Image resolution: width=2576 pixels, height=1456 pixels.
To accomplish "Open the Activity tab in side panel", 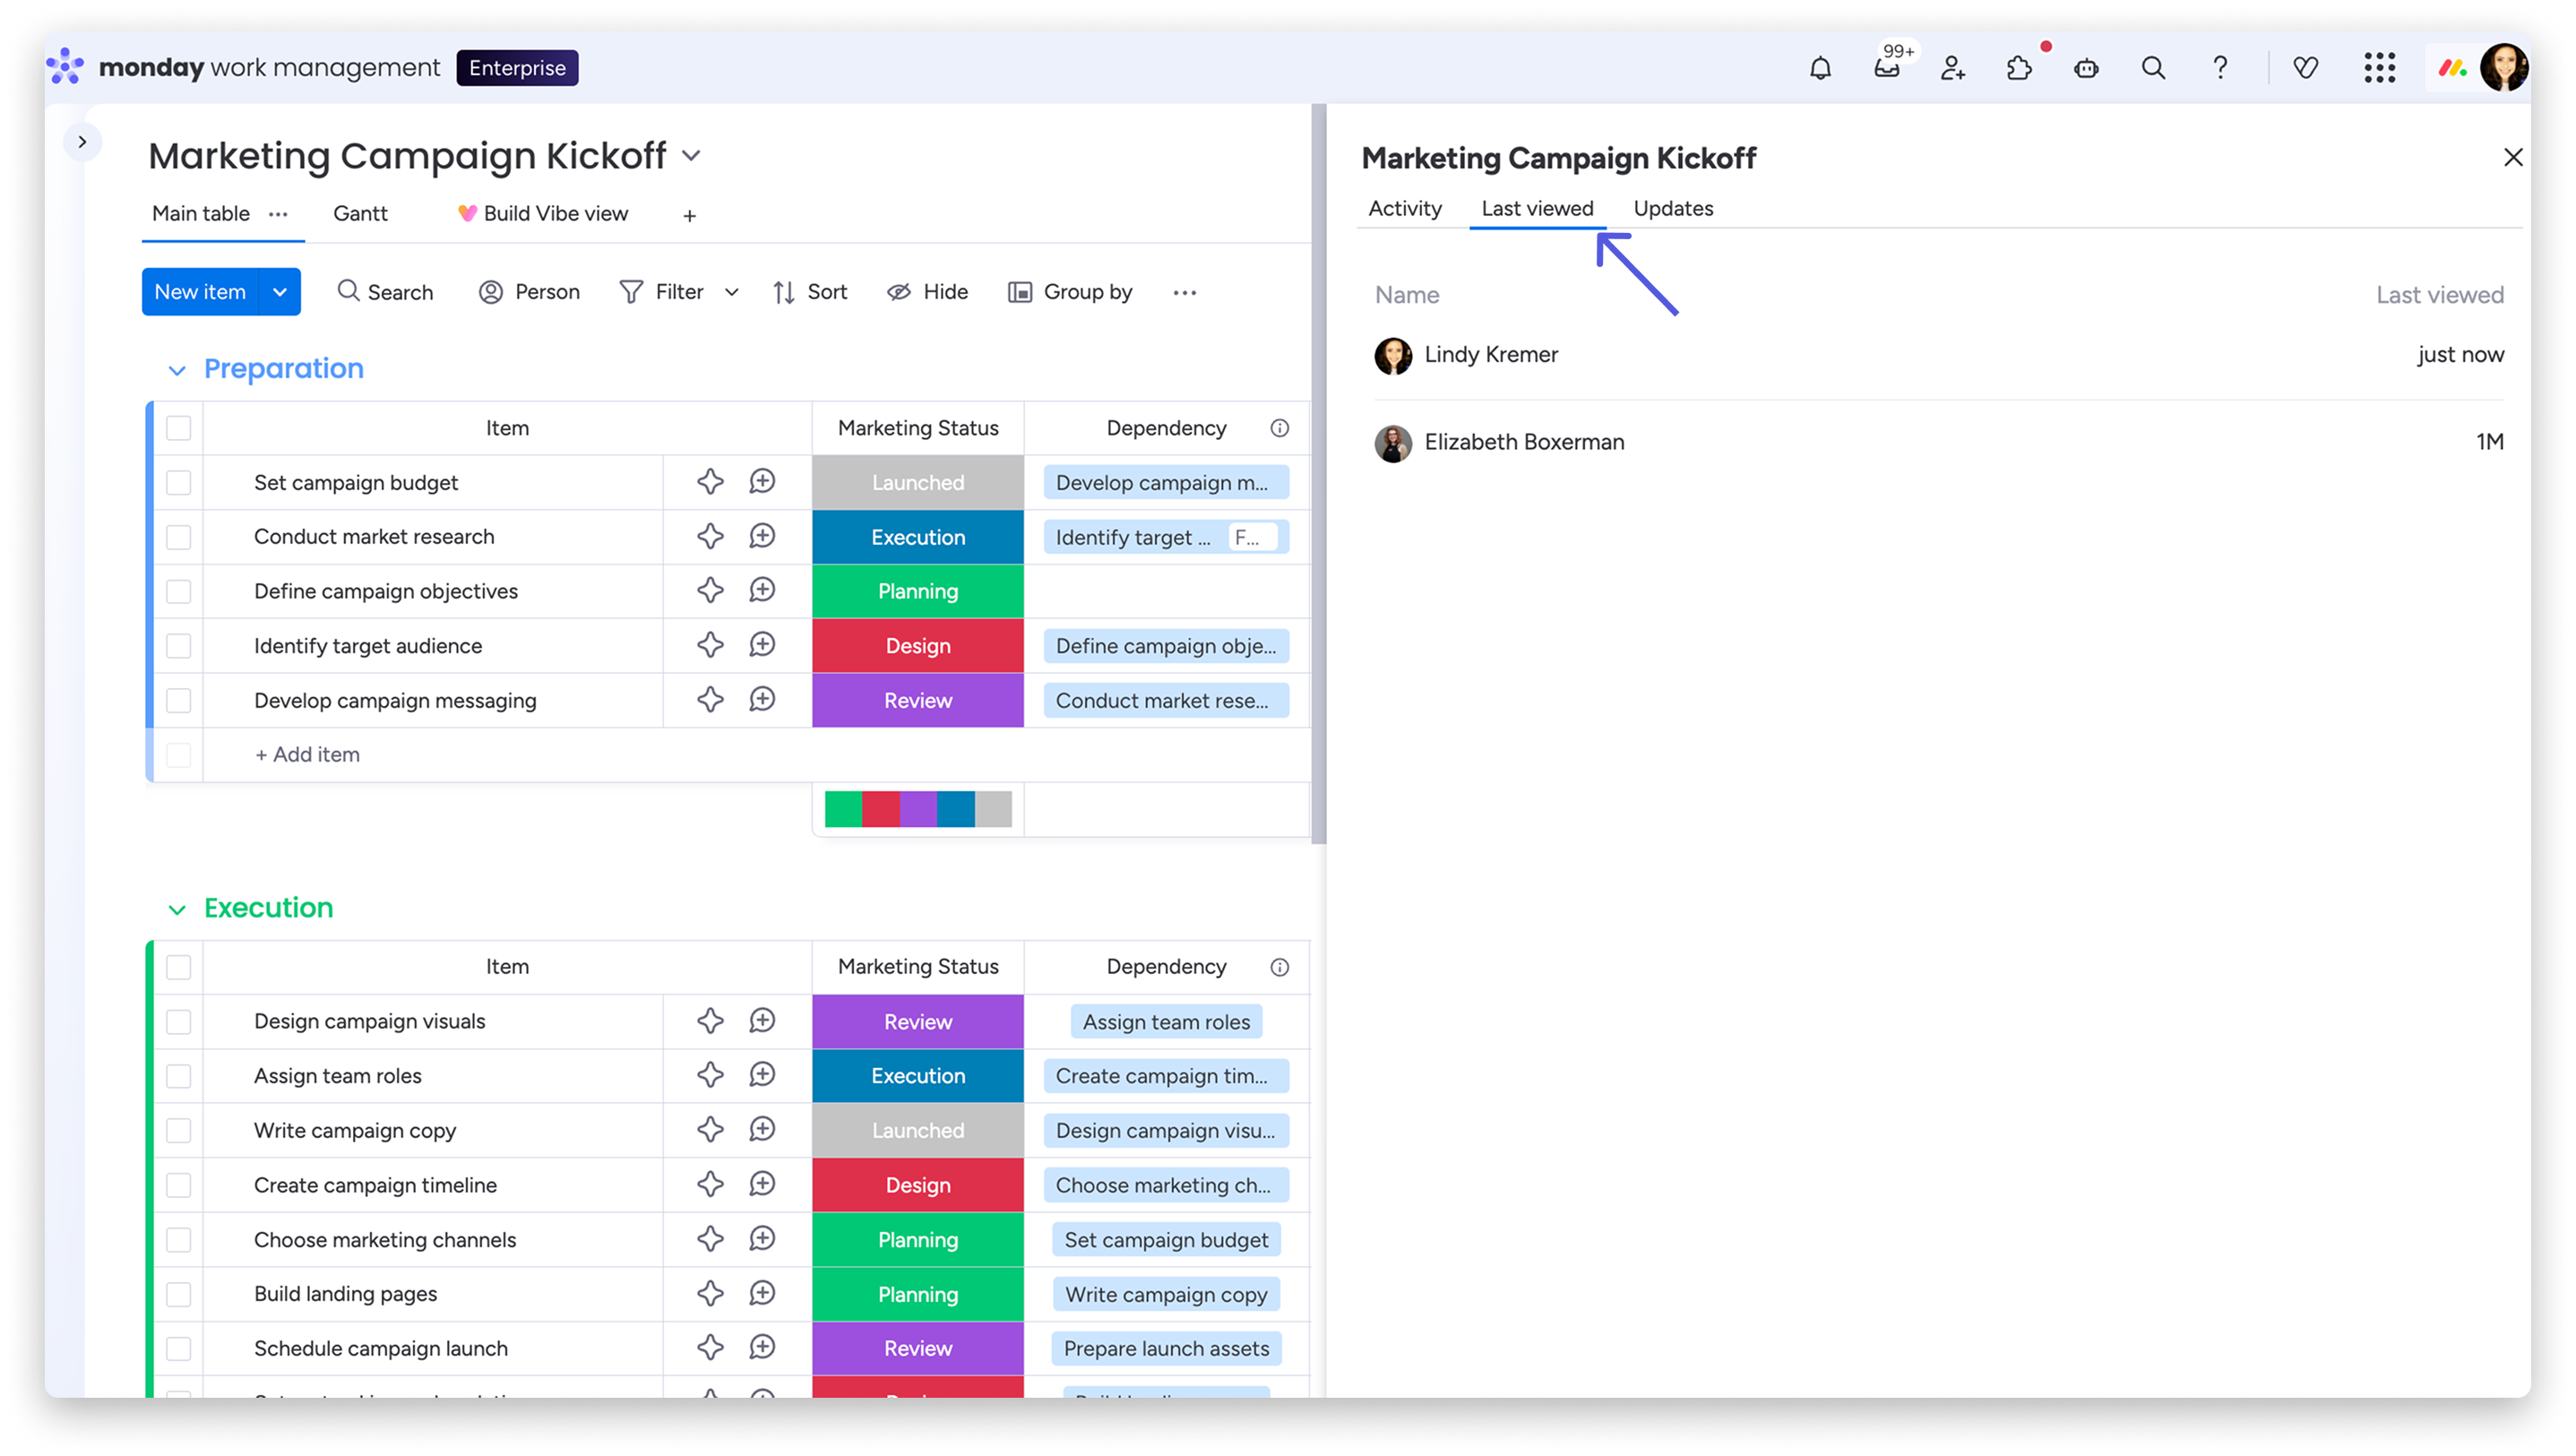I will 1404,209.
